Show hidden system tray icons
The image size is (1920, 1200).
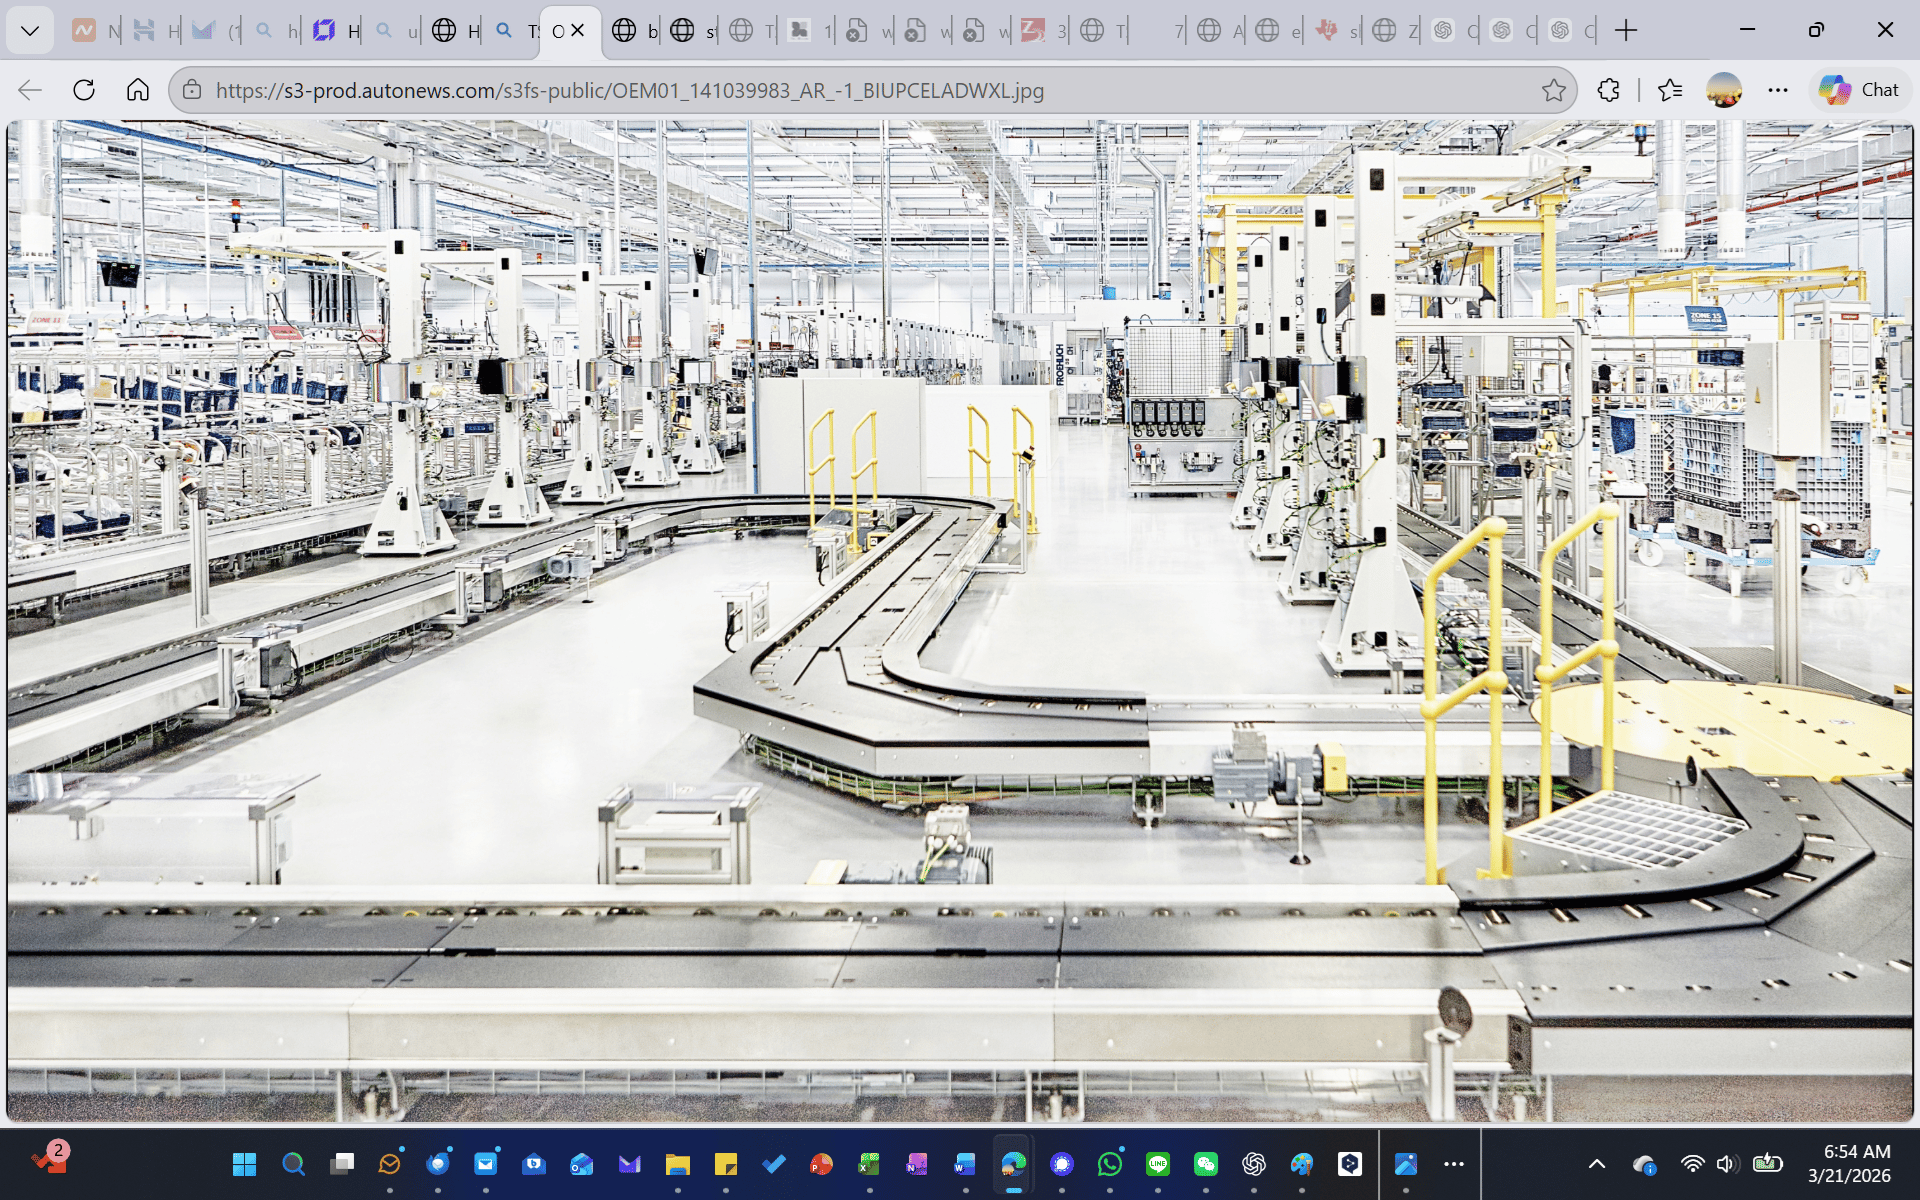tap(1597, 1164)
